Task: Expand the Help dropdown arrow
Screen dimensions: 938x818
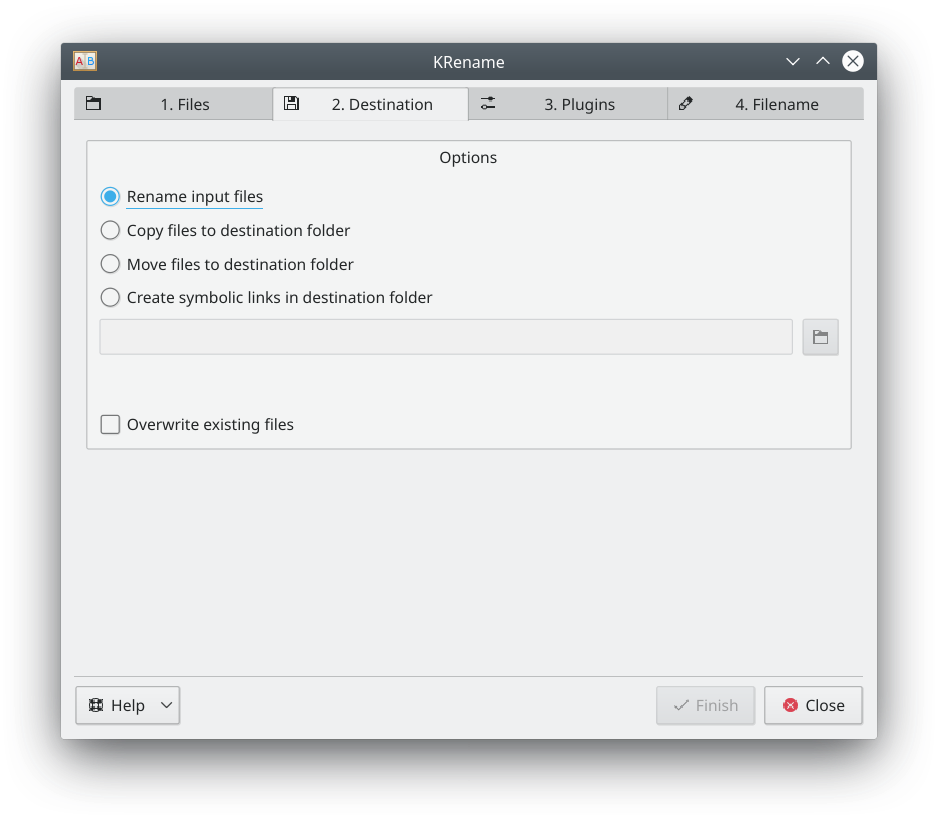Action: (x=167, y=705)
